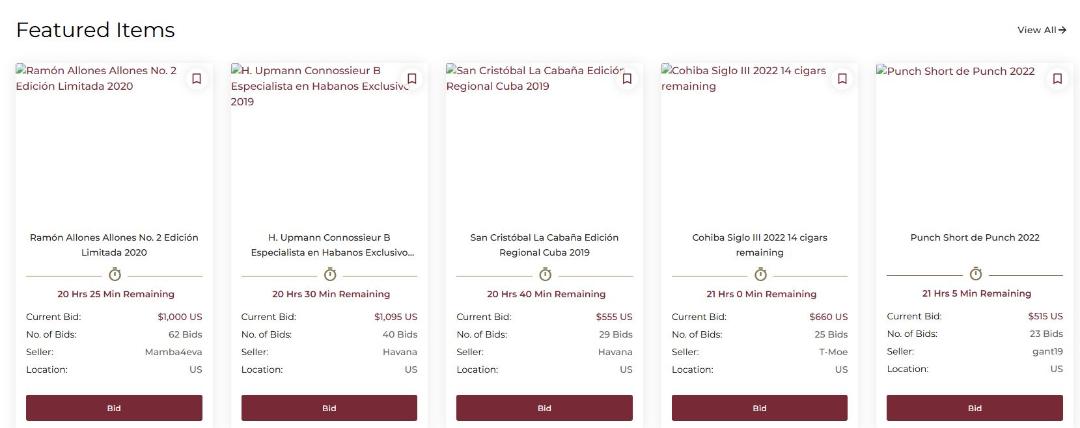
Task: Bookmark the Ramón Allones No. 2 item
Action: point(197,79)
